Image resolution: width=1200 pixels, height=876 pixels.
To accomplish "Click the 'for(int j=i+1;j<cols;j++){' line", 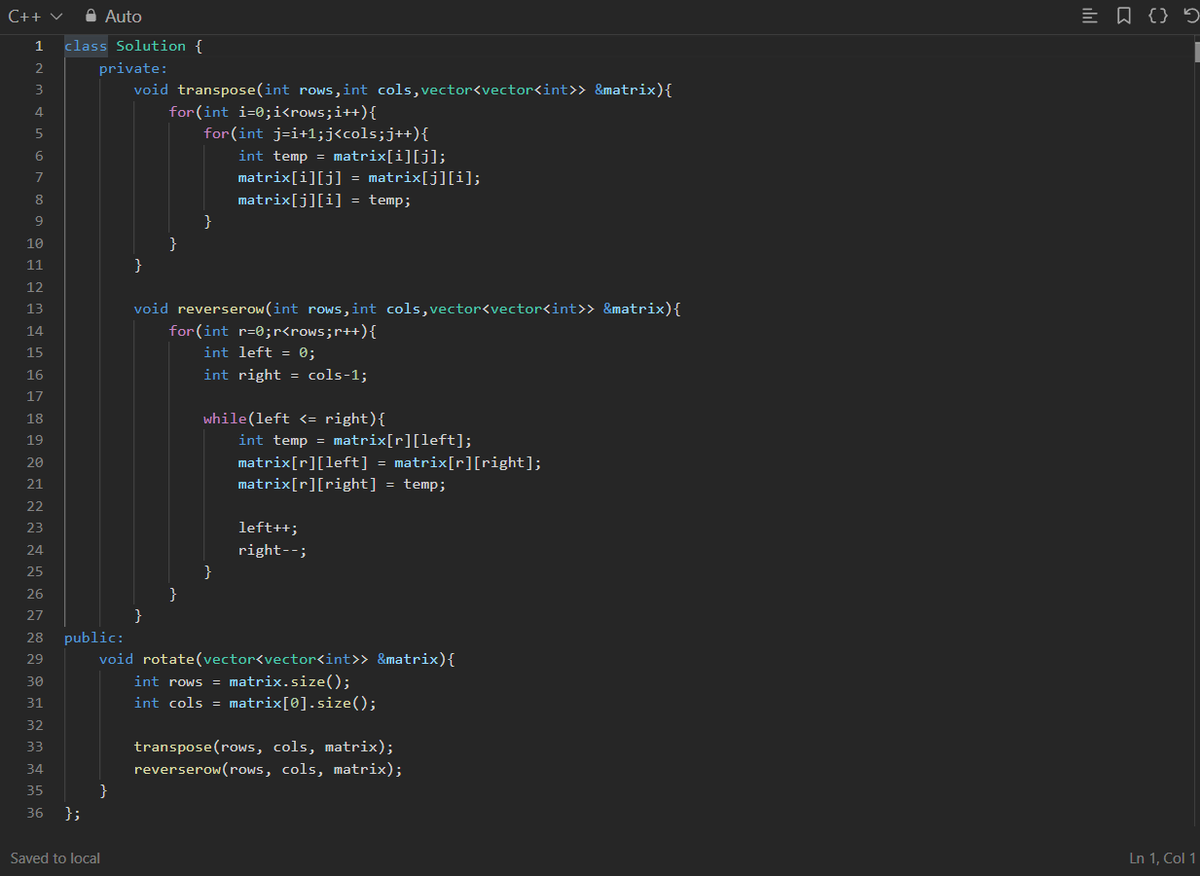I will 316,134.
